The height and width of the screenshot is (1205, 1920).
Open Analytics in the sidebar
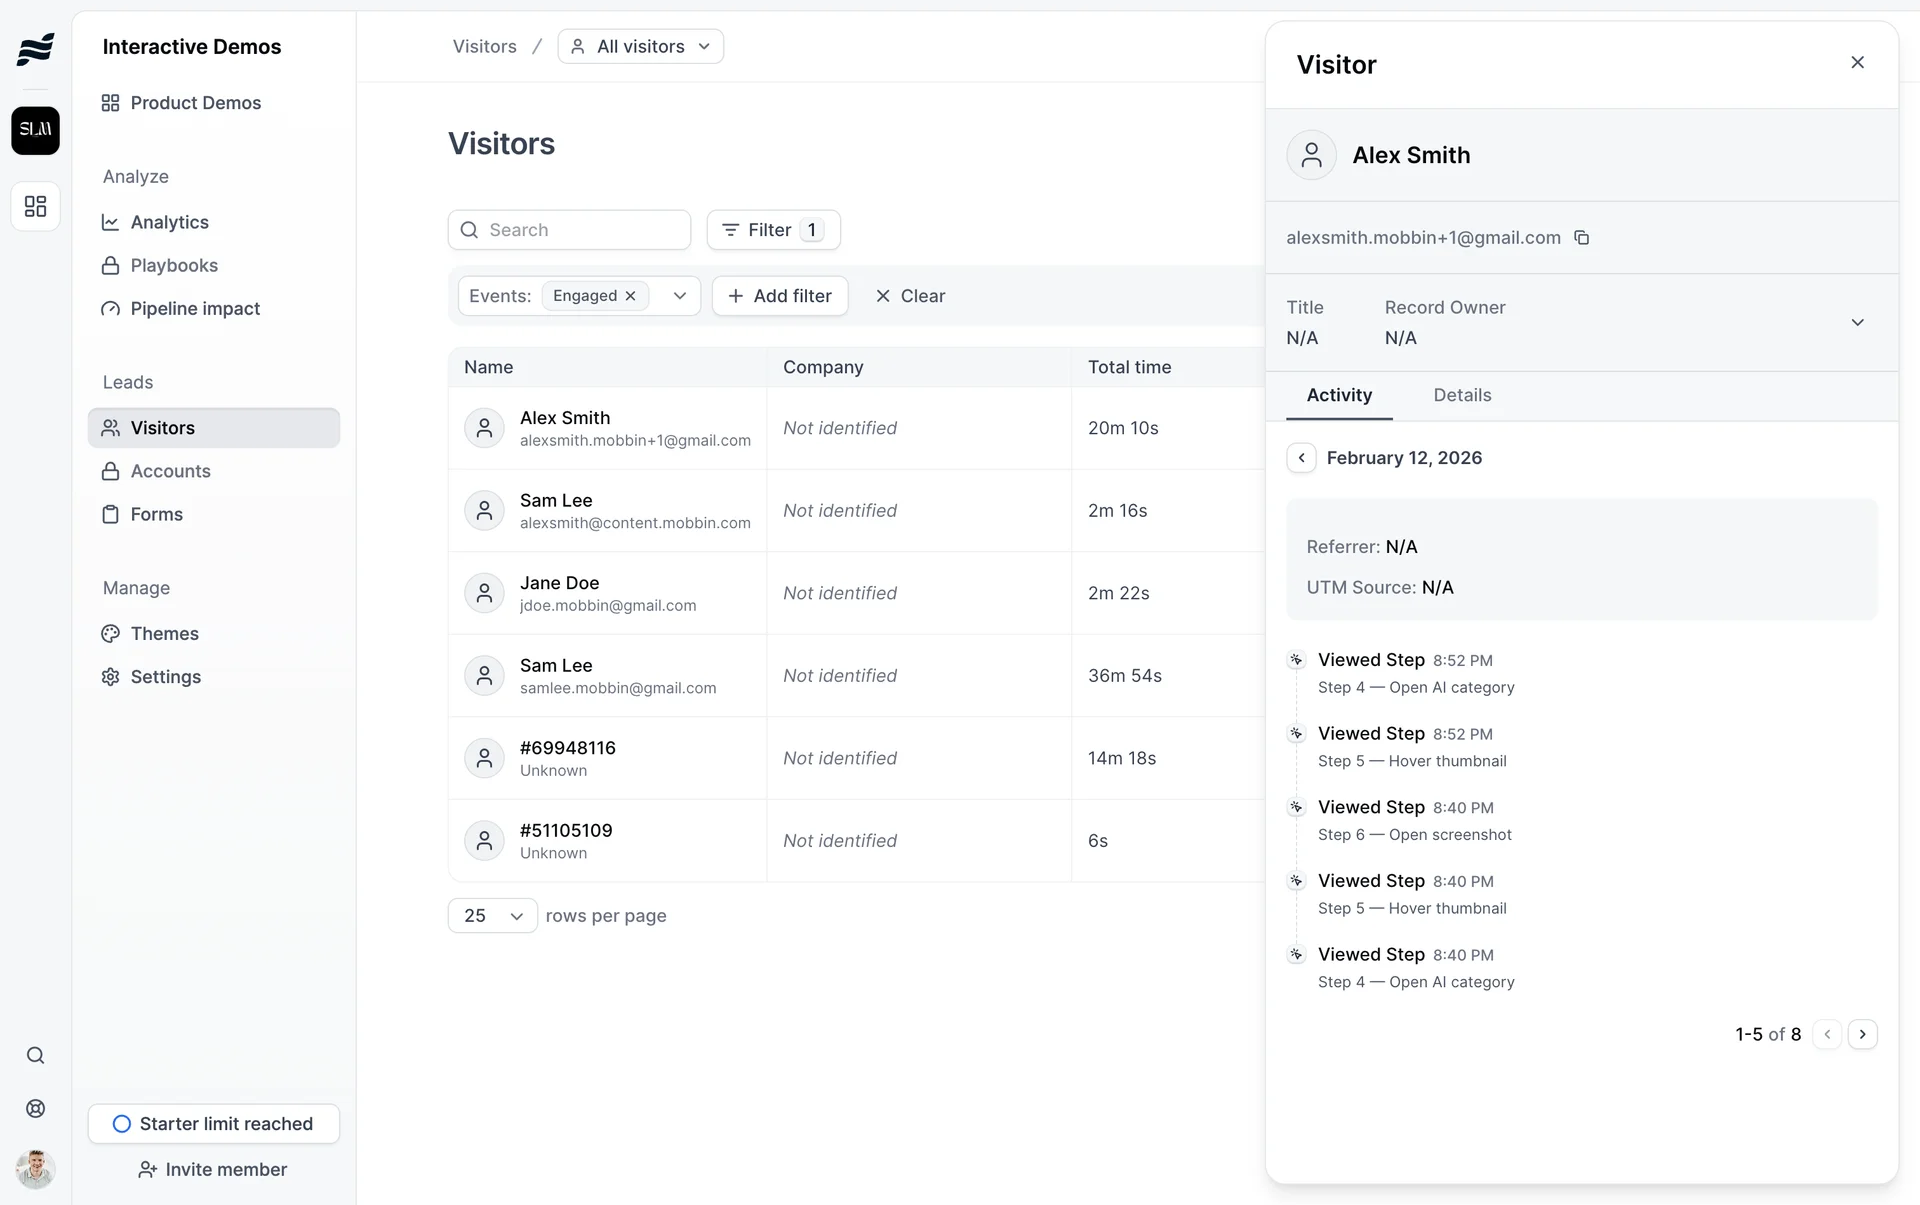pos(169,223)
